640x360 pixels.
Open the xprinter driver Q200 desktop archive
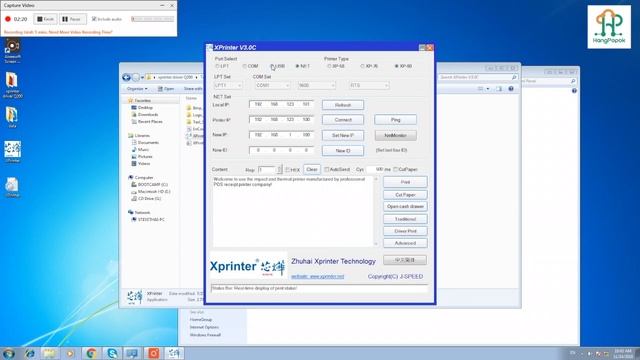click(x=13, y=85)
